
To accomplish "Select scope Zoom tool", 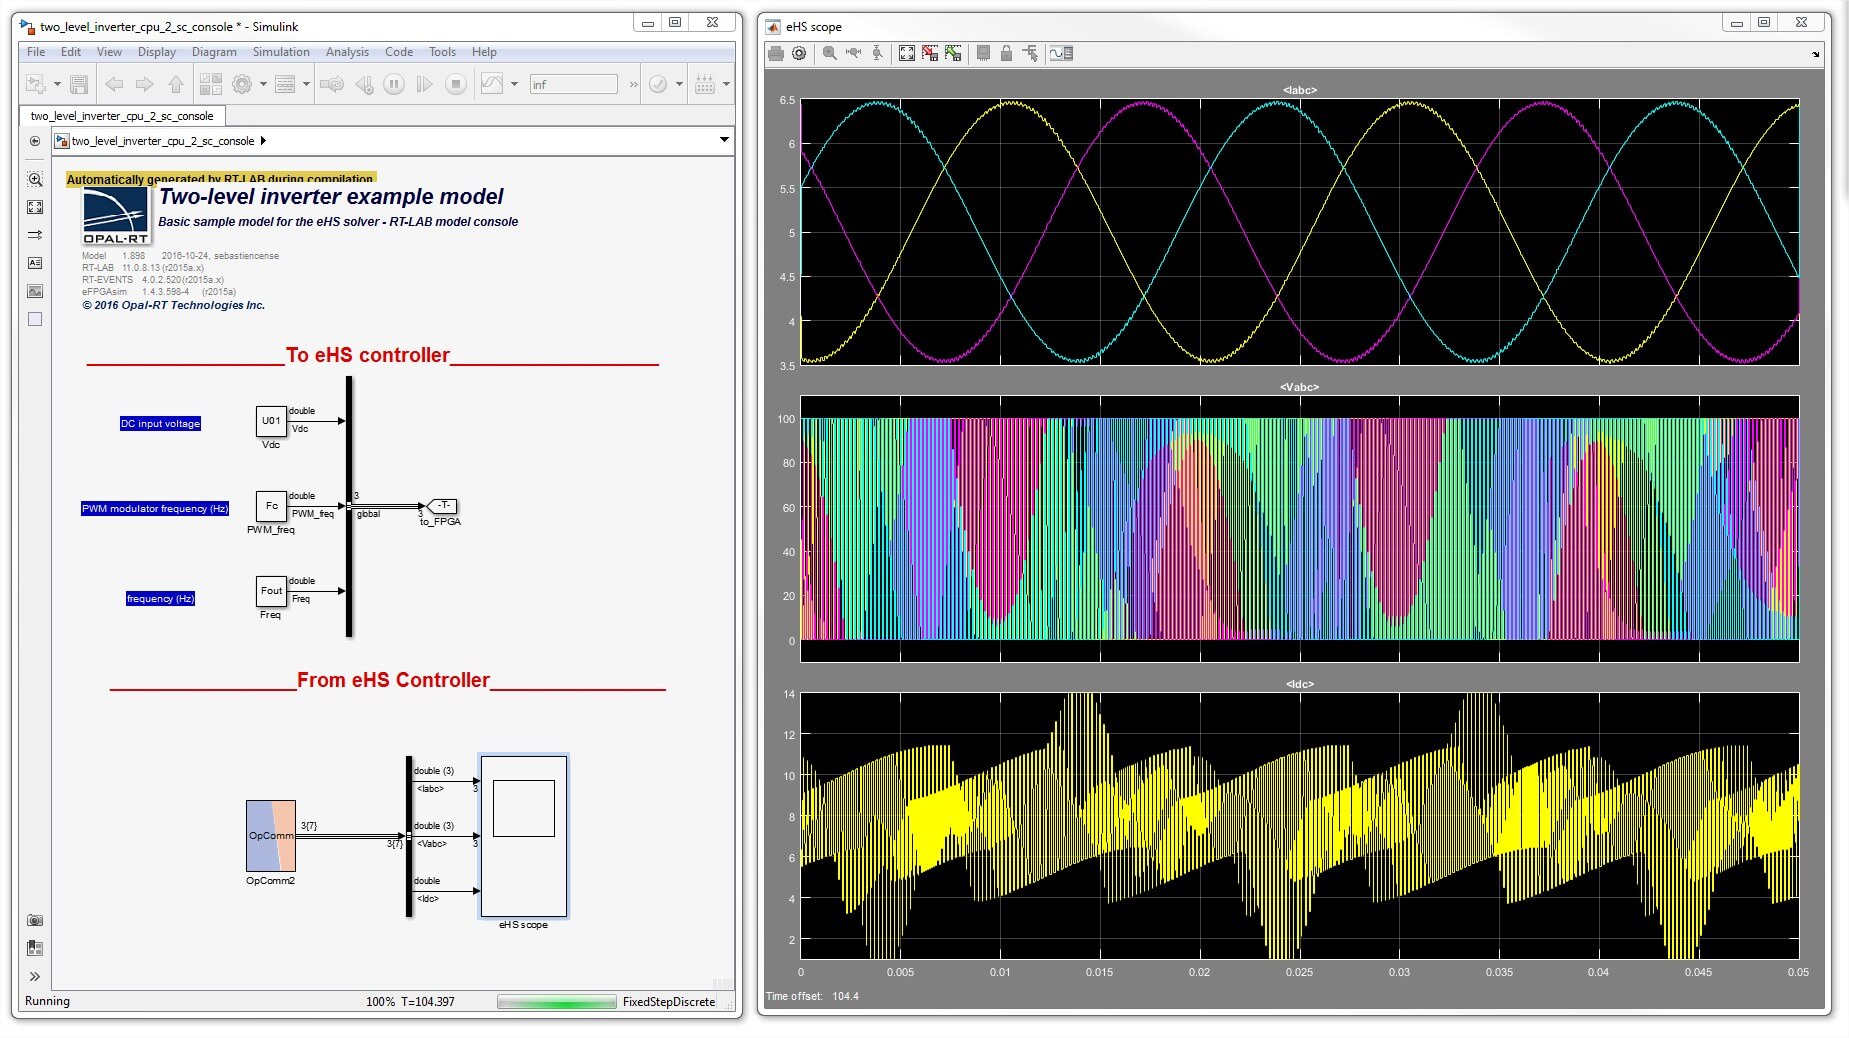I will [x=830, y=53].
